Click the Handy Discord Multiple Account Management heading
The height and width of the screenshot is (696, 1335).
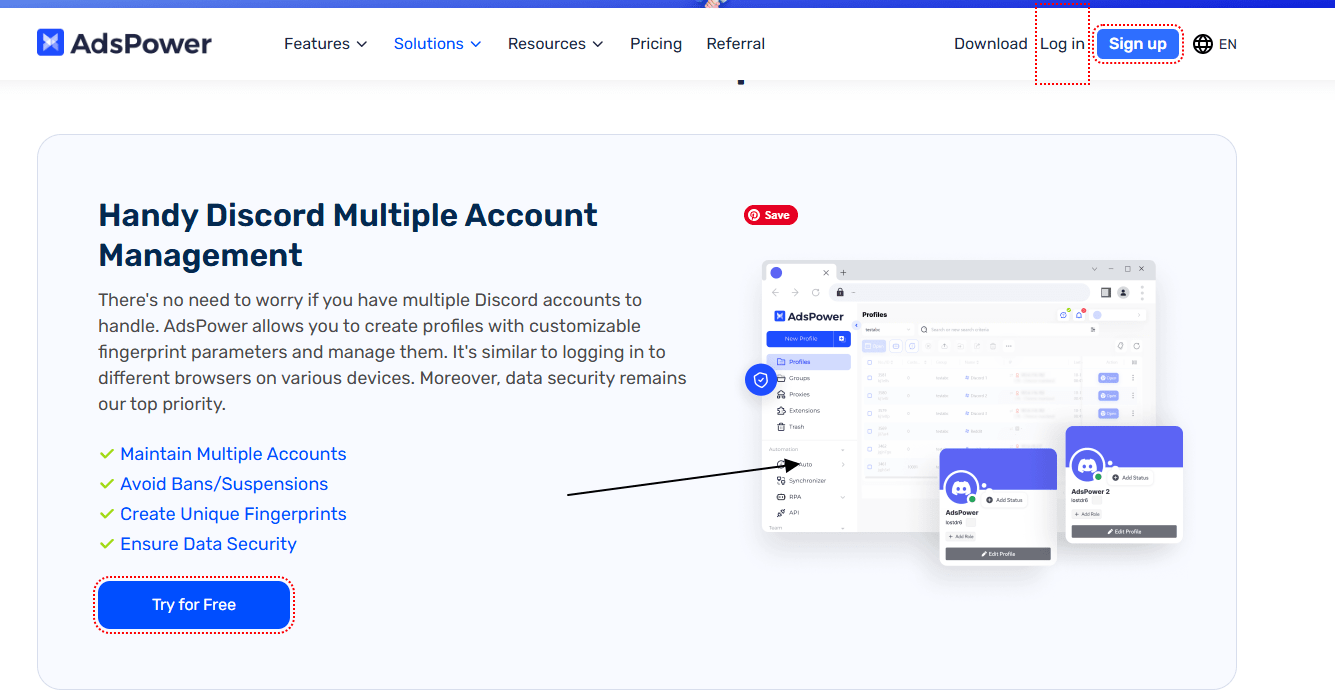348,235
